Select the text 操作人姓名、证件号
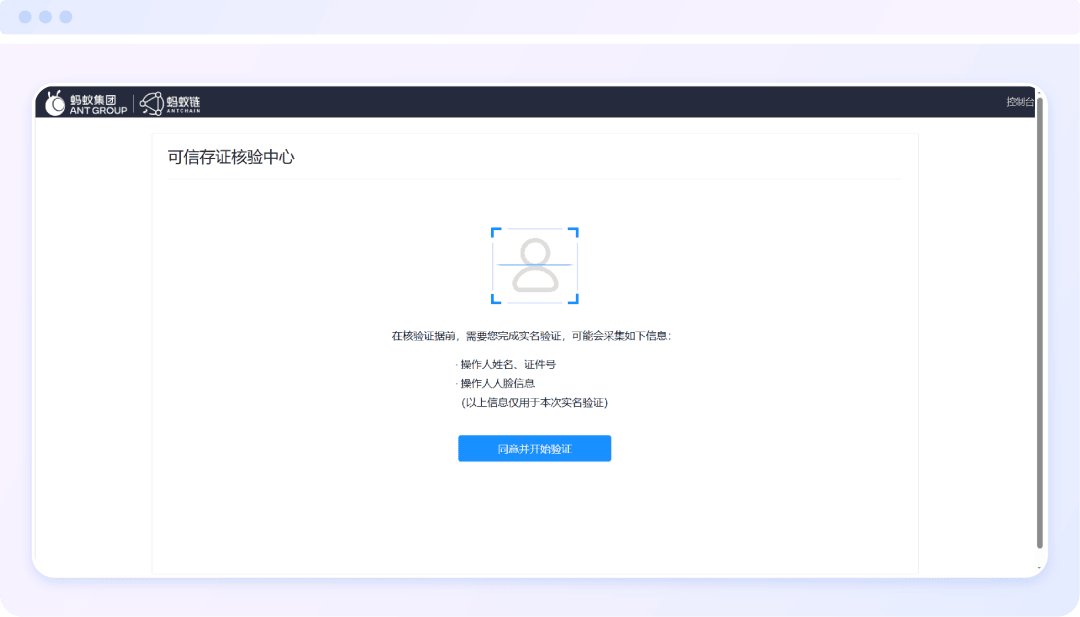 click(508, 364)
